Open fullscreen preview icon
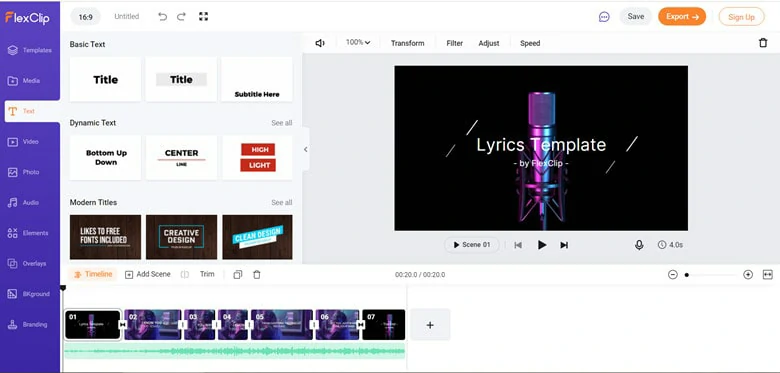780x373 pixels. tap(203, 17)
